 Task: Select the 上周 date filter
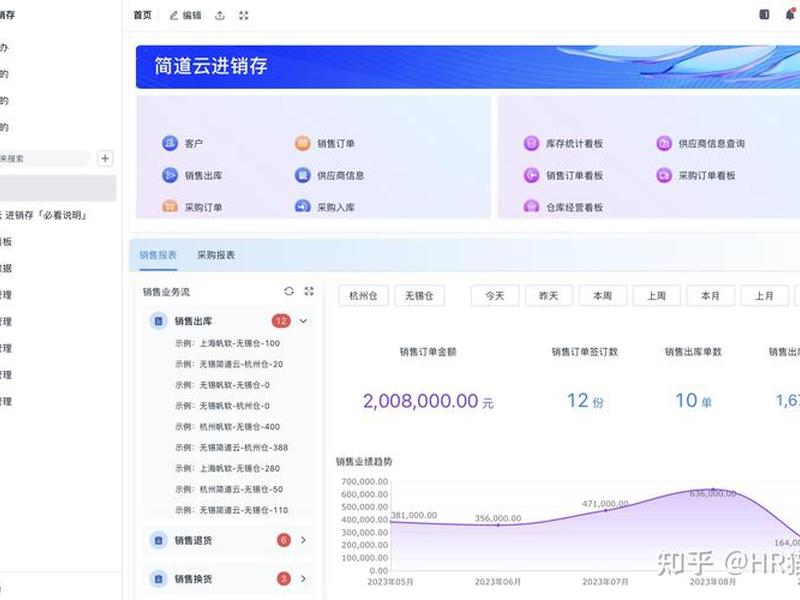pyautogui.click(x=657, y=296)
